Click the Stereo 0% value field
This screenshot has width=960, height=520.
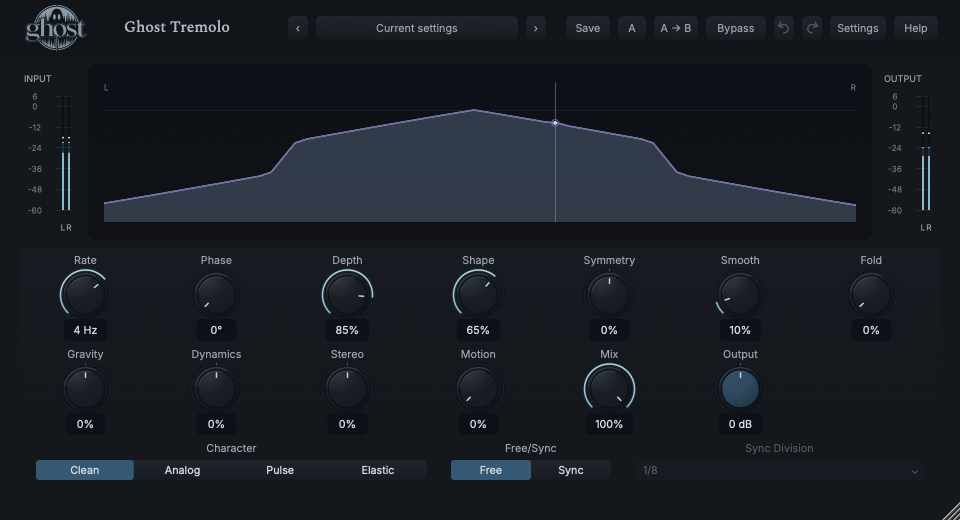(x=347, y=424)
